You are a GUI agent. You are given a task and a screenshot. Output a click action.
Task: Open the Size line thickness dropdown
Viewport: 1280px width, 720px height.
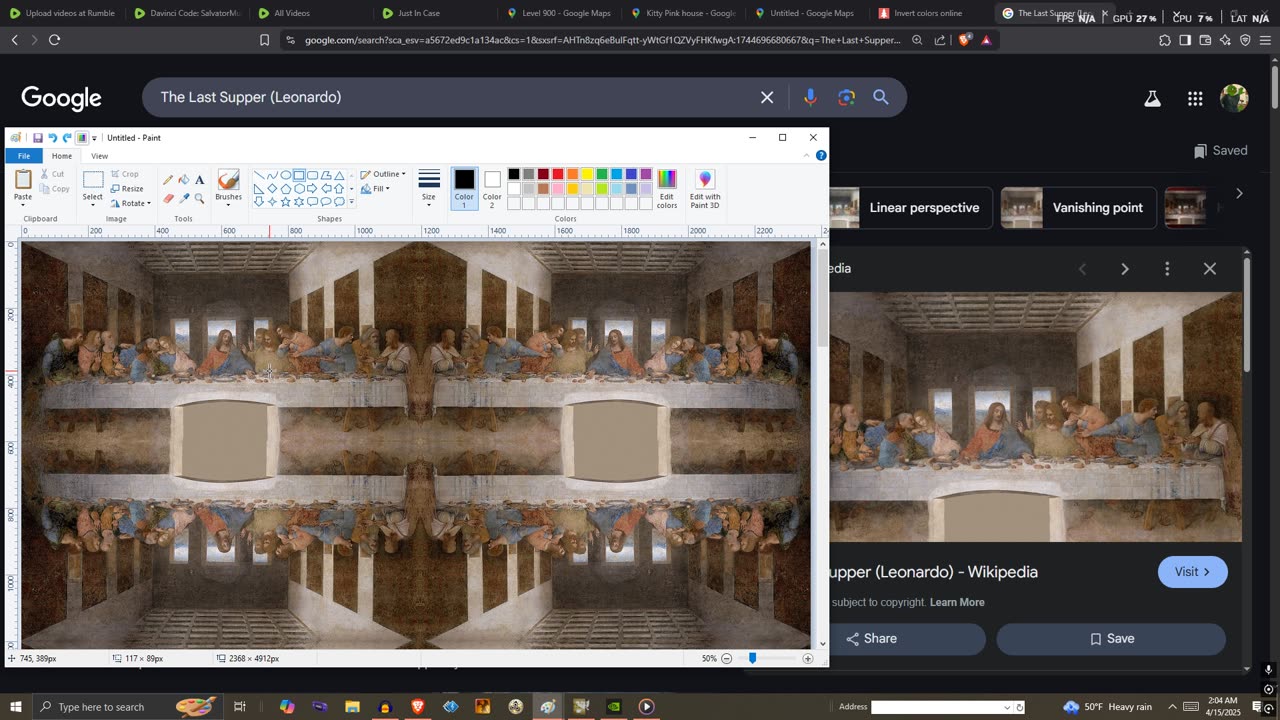tap(429, 188)
